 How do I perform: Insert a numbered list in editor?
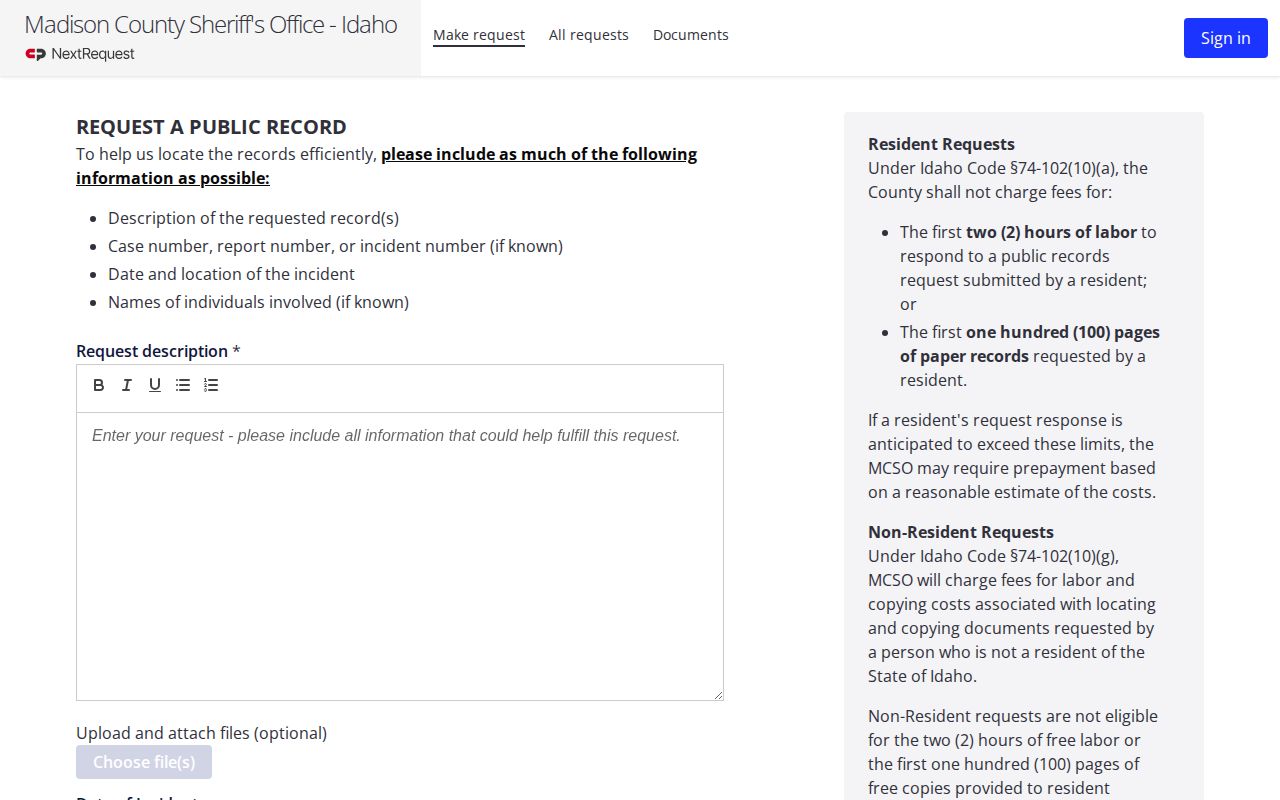pyautogui.click(x=211, y=385)
